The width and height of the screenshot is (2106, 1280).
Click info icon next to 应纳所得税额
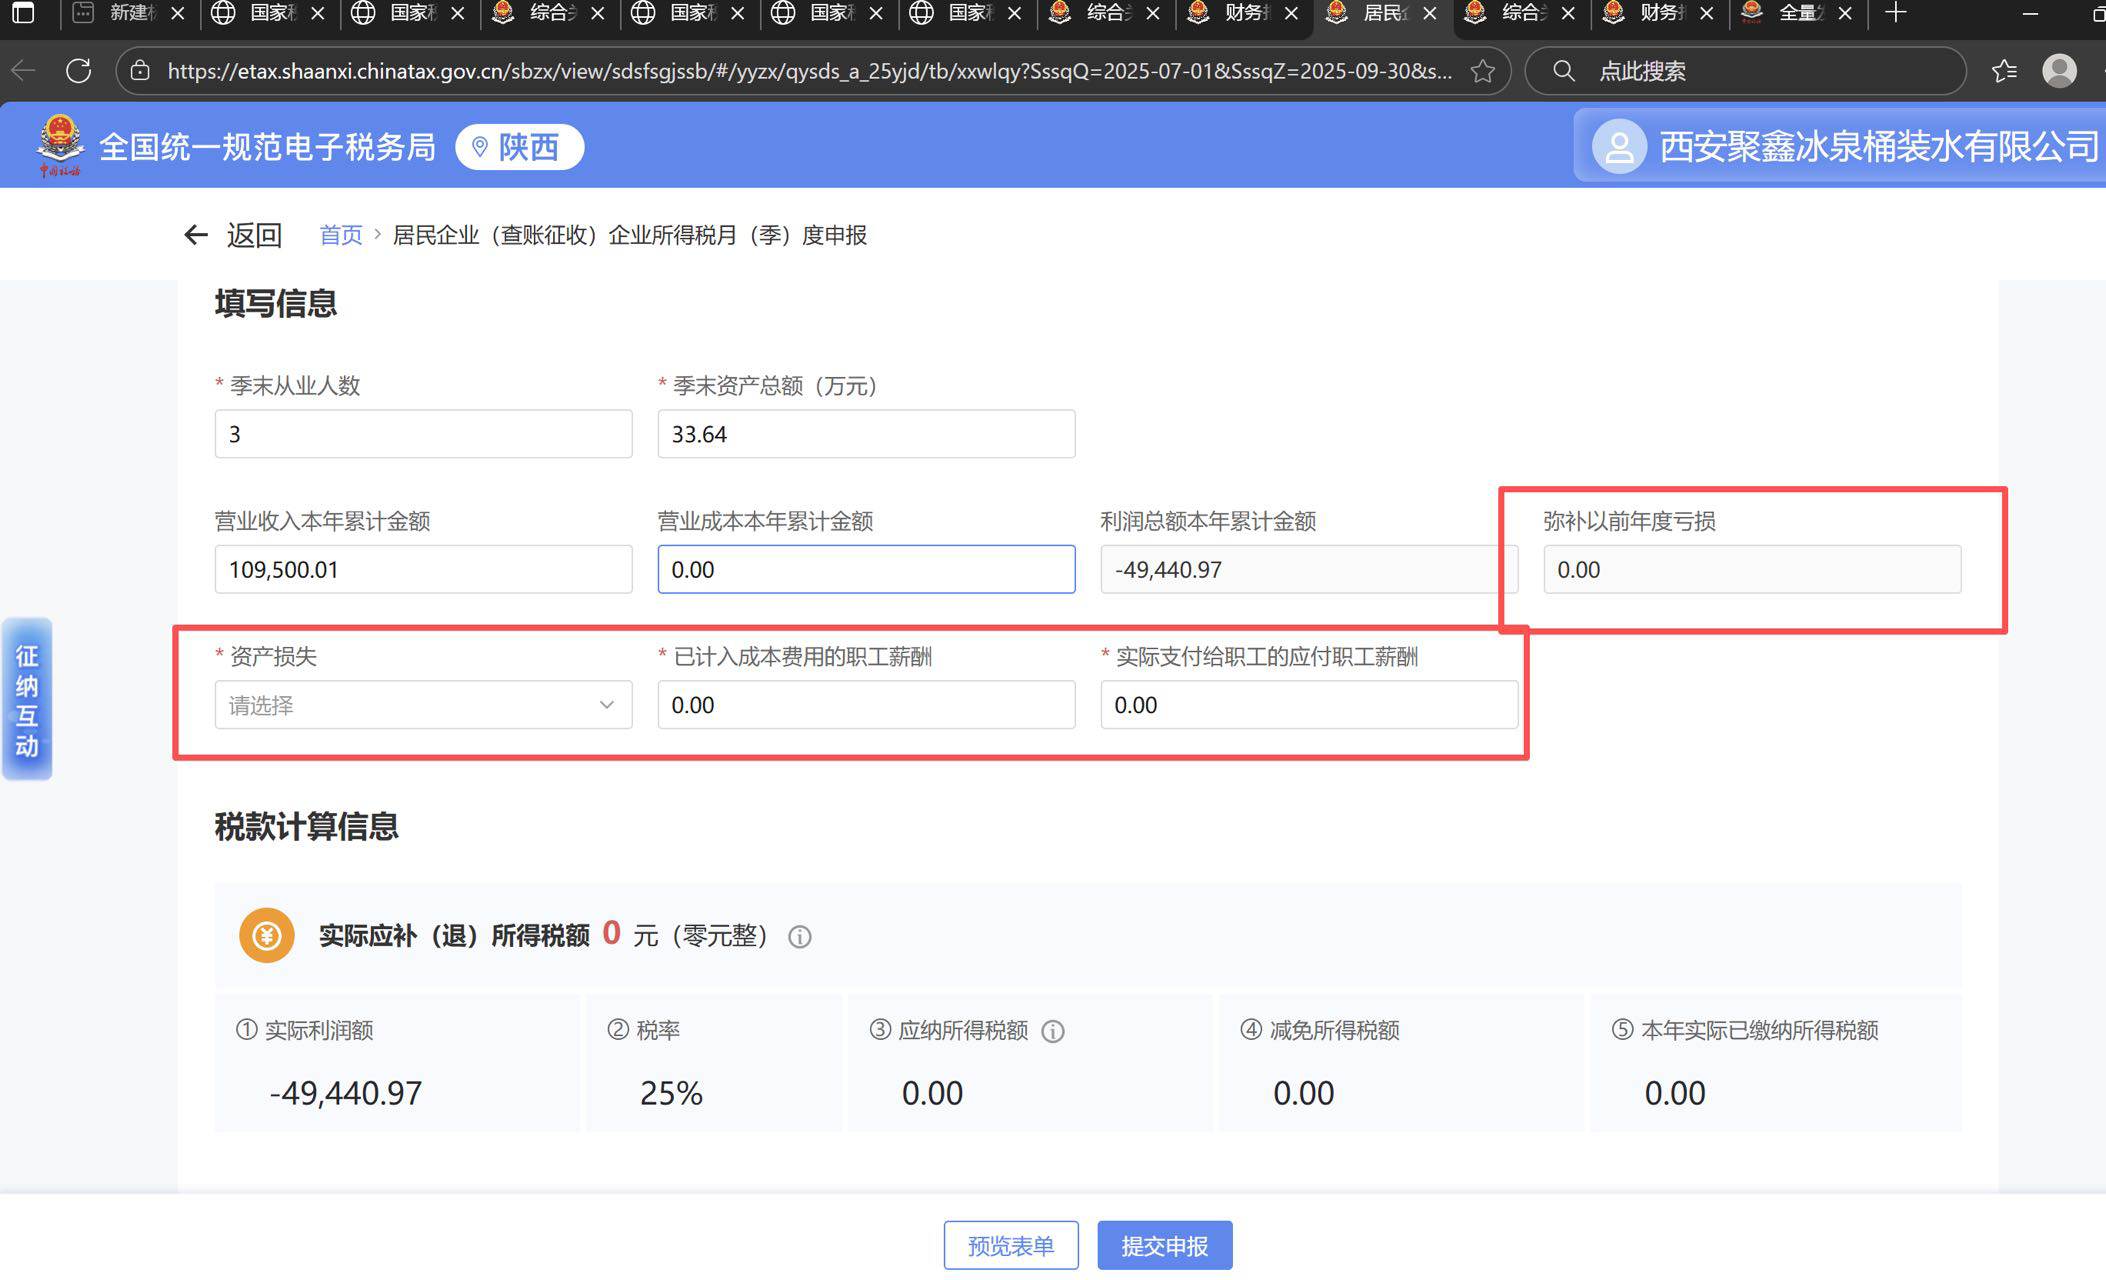(x=1052, y=1031)
